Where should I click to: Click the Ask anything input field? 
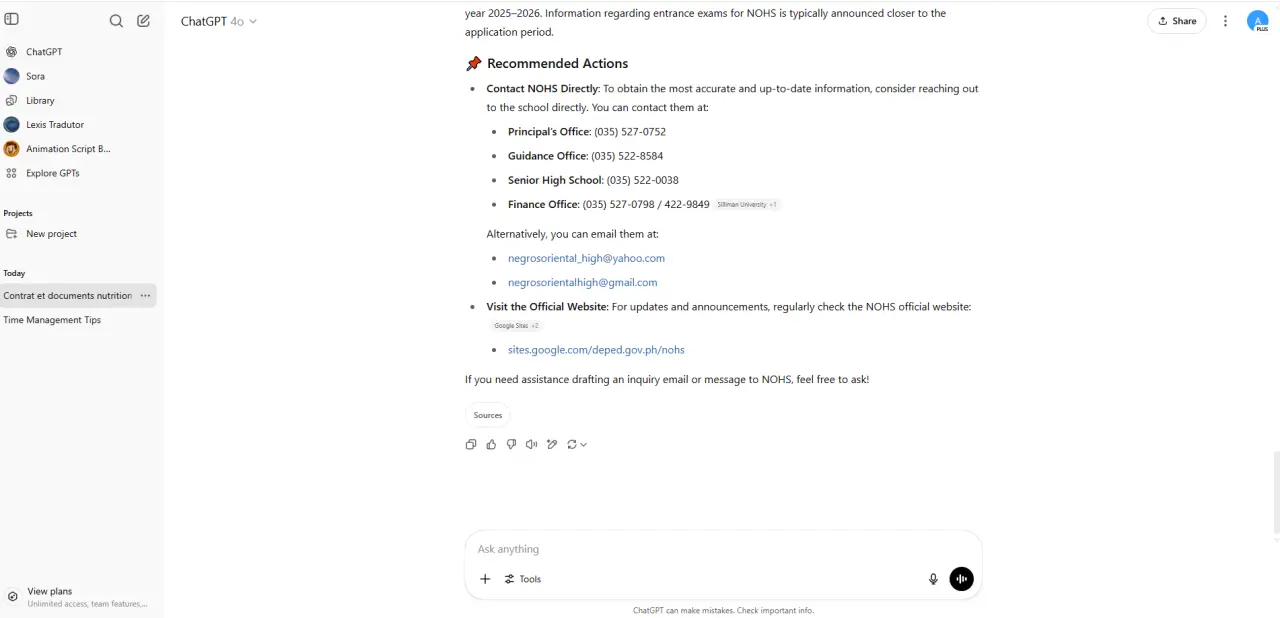point(700,549)
